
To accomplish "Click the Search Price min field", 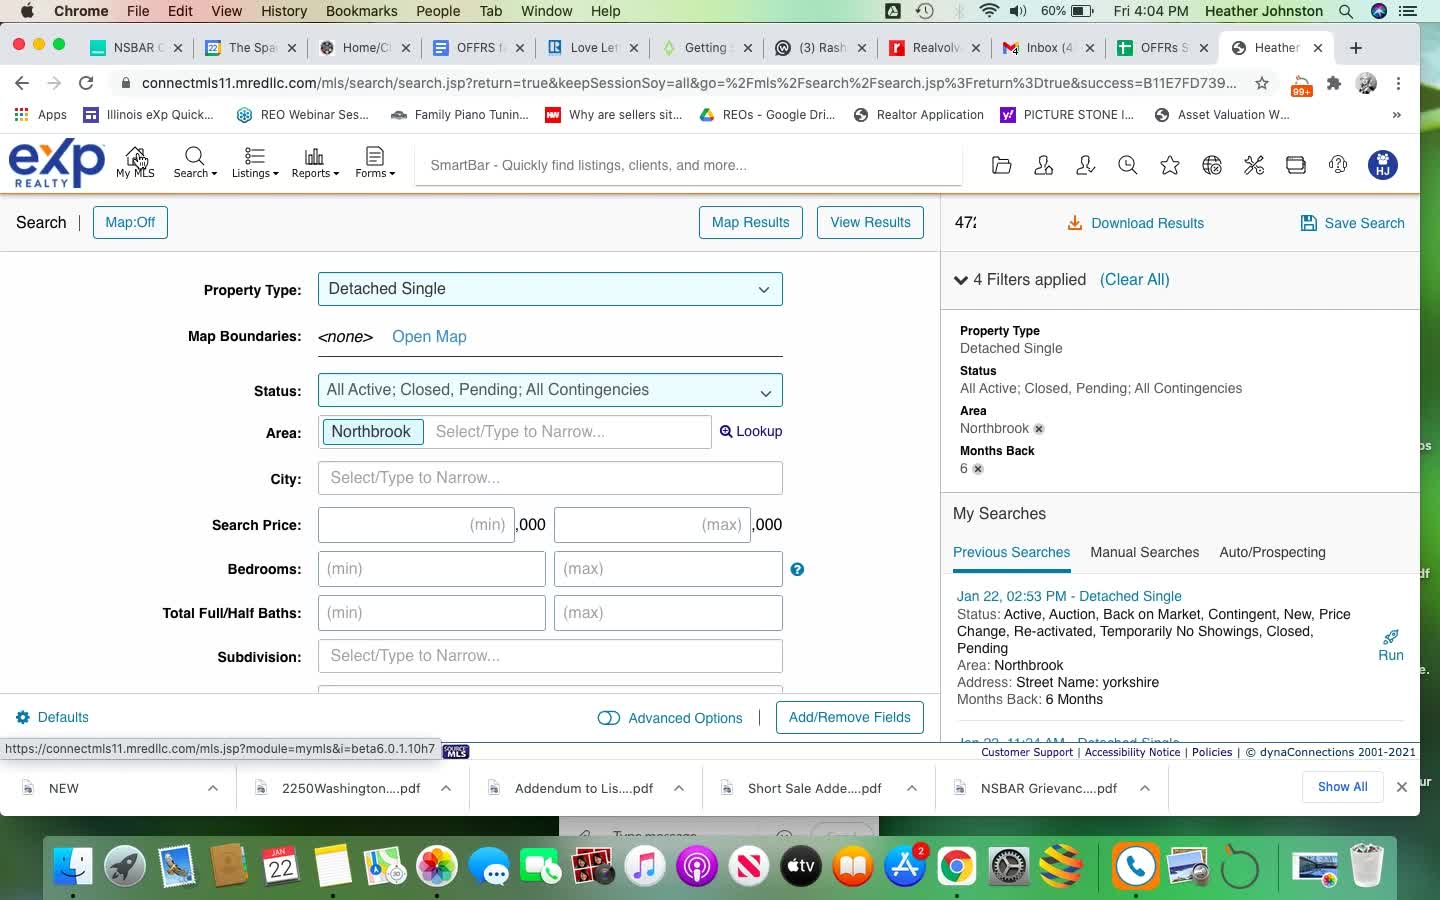I will pos(416,525).
